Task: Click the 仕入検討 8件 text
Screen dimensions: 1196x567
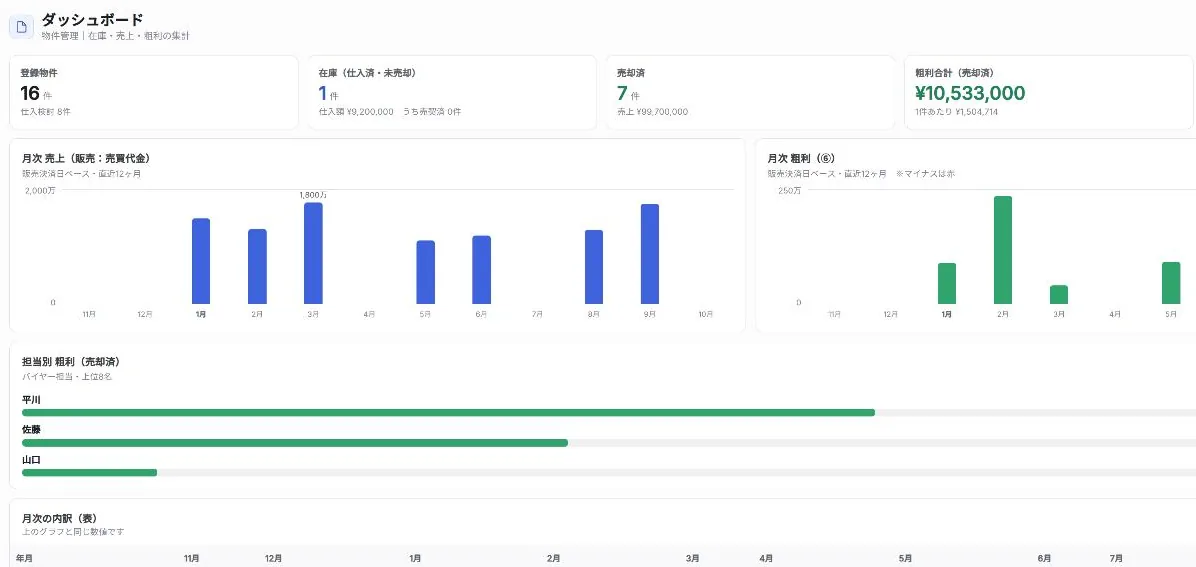Action: [46, 112]
